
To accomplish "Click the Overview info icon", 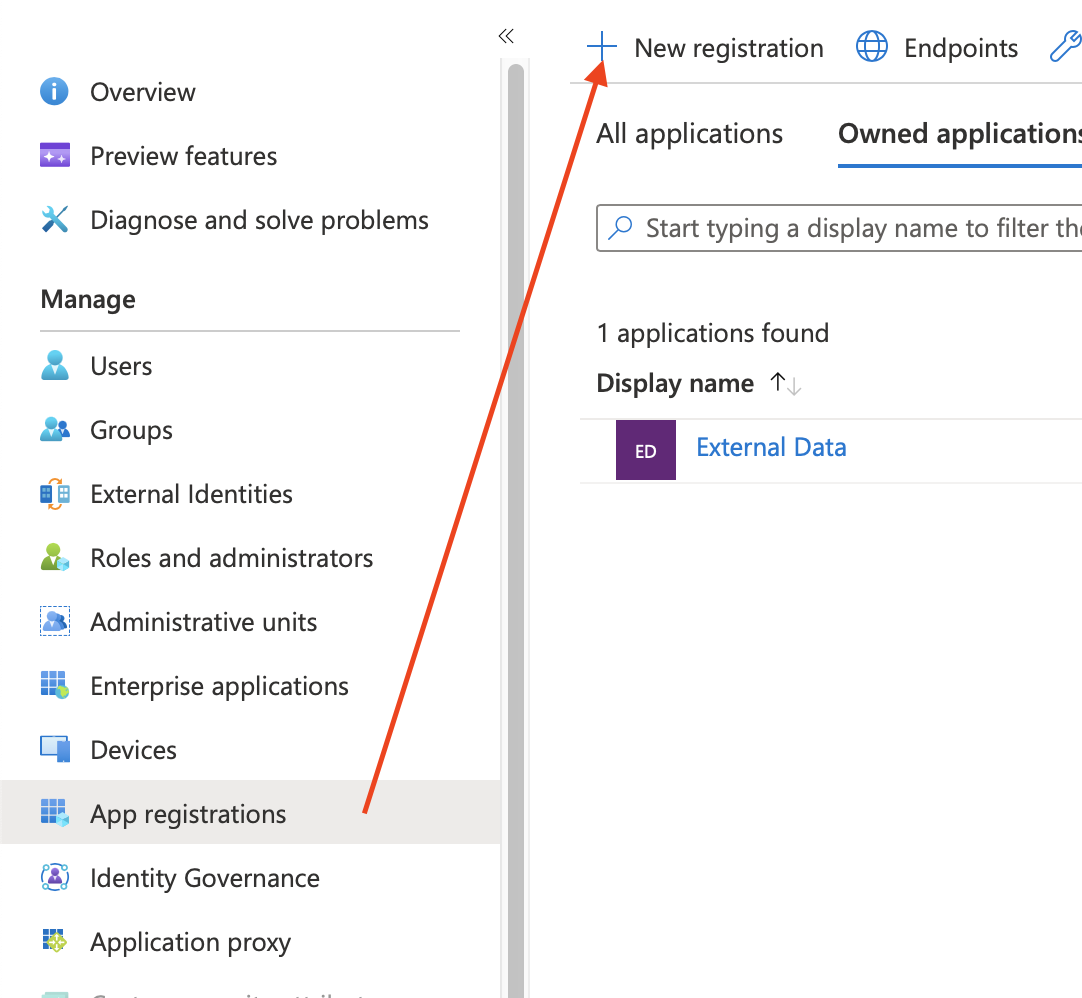I will tap(54, 92).
